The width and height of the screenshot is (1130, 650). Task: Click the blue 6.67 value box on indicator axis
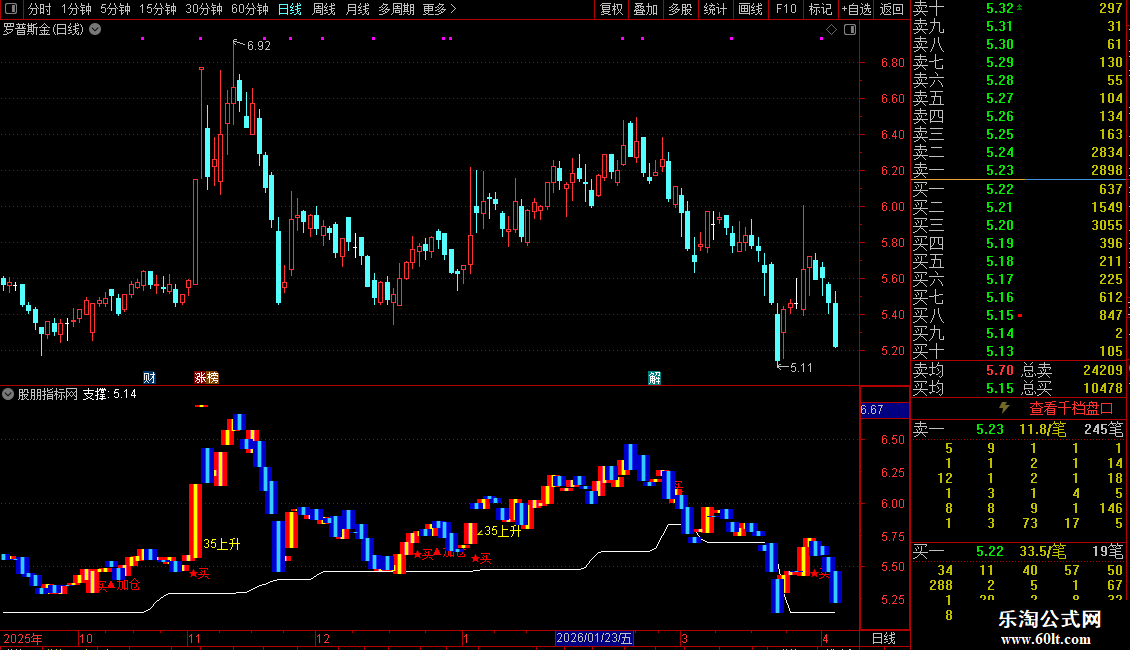[884, 410]
